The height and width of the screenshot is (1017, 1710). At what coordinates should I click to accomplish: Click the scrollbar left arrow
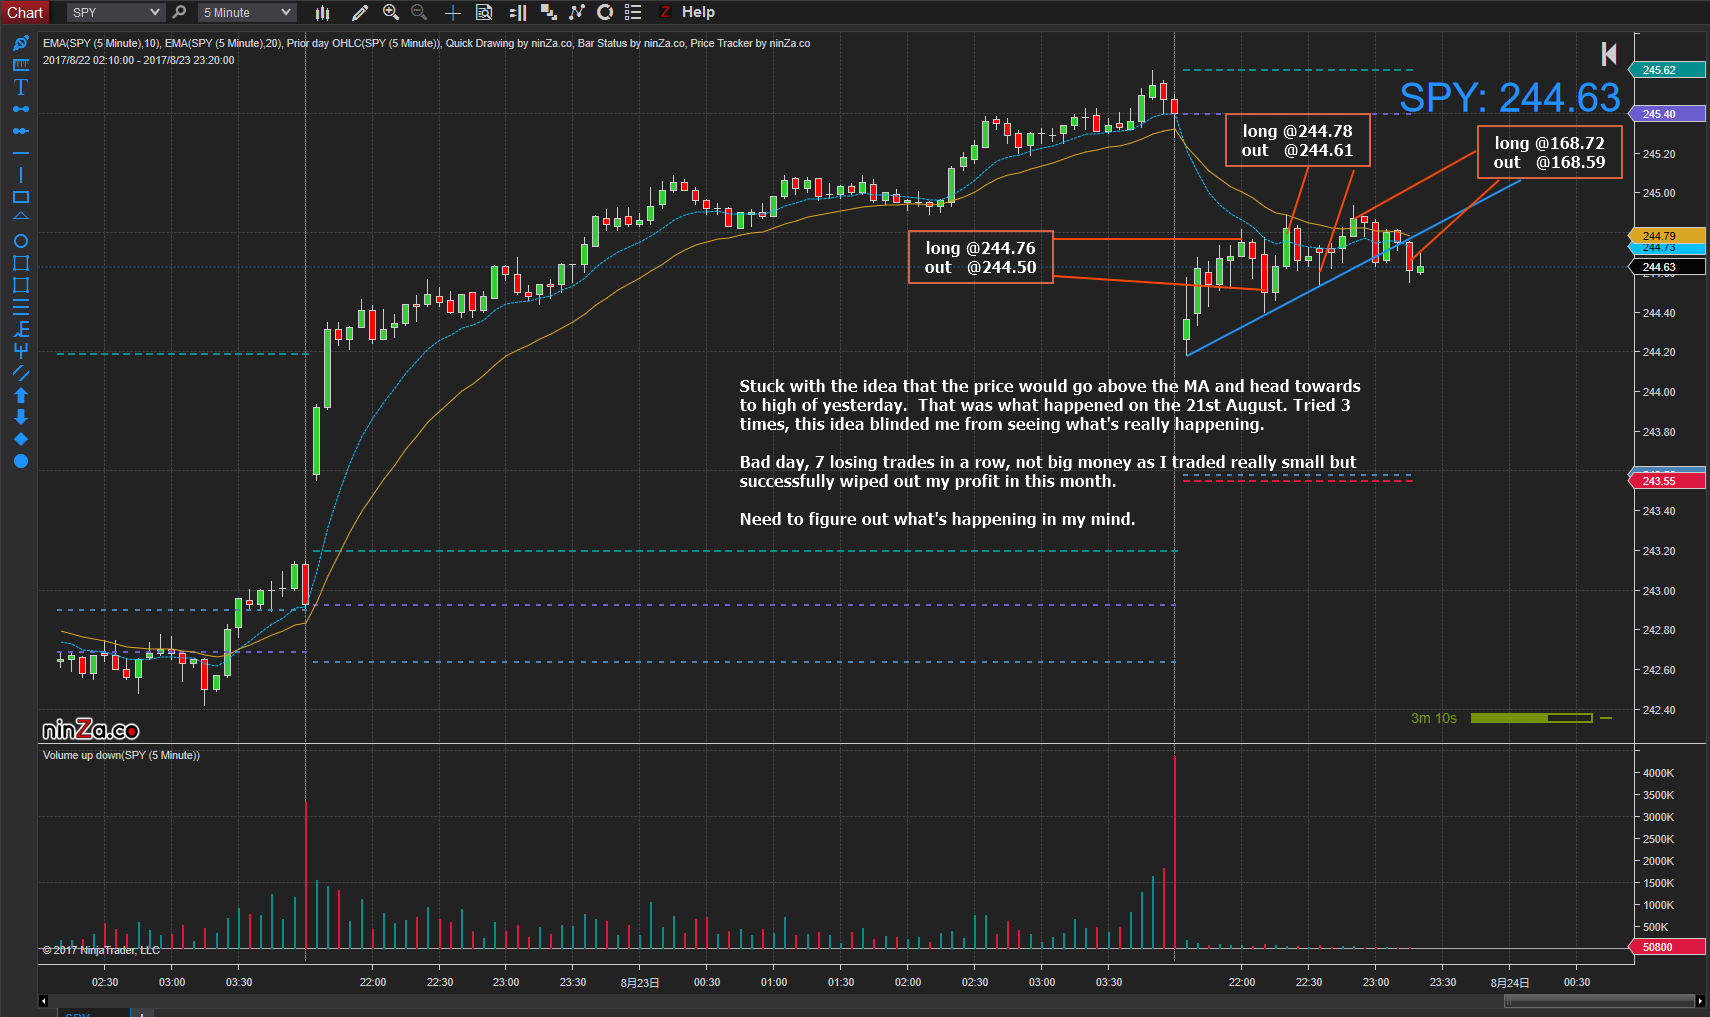[43, 1001]
